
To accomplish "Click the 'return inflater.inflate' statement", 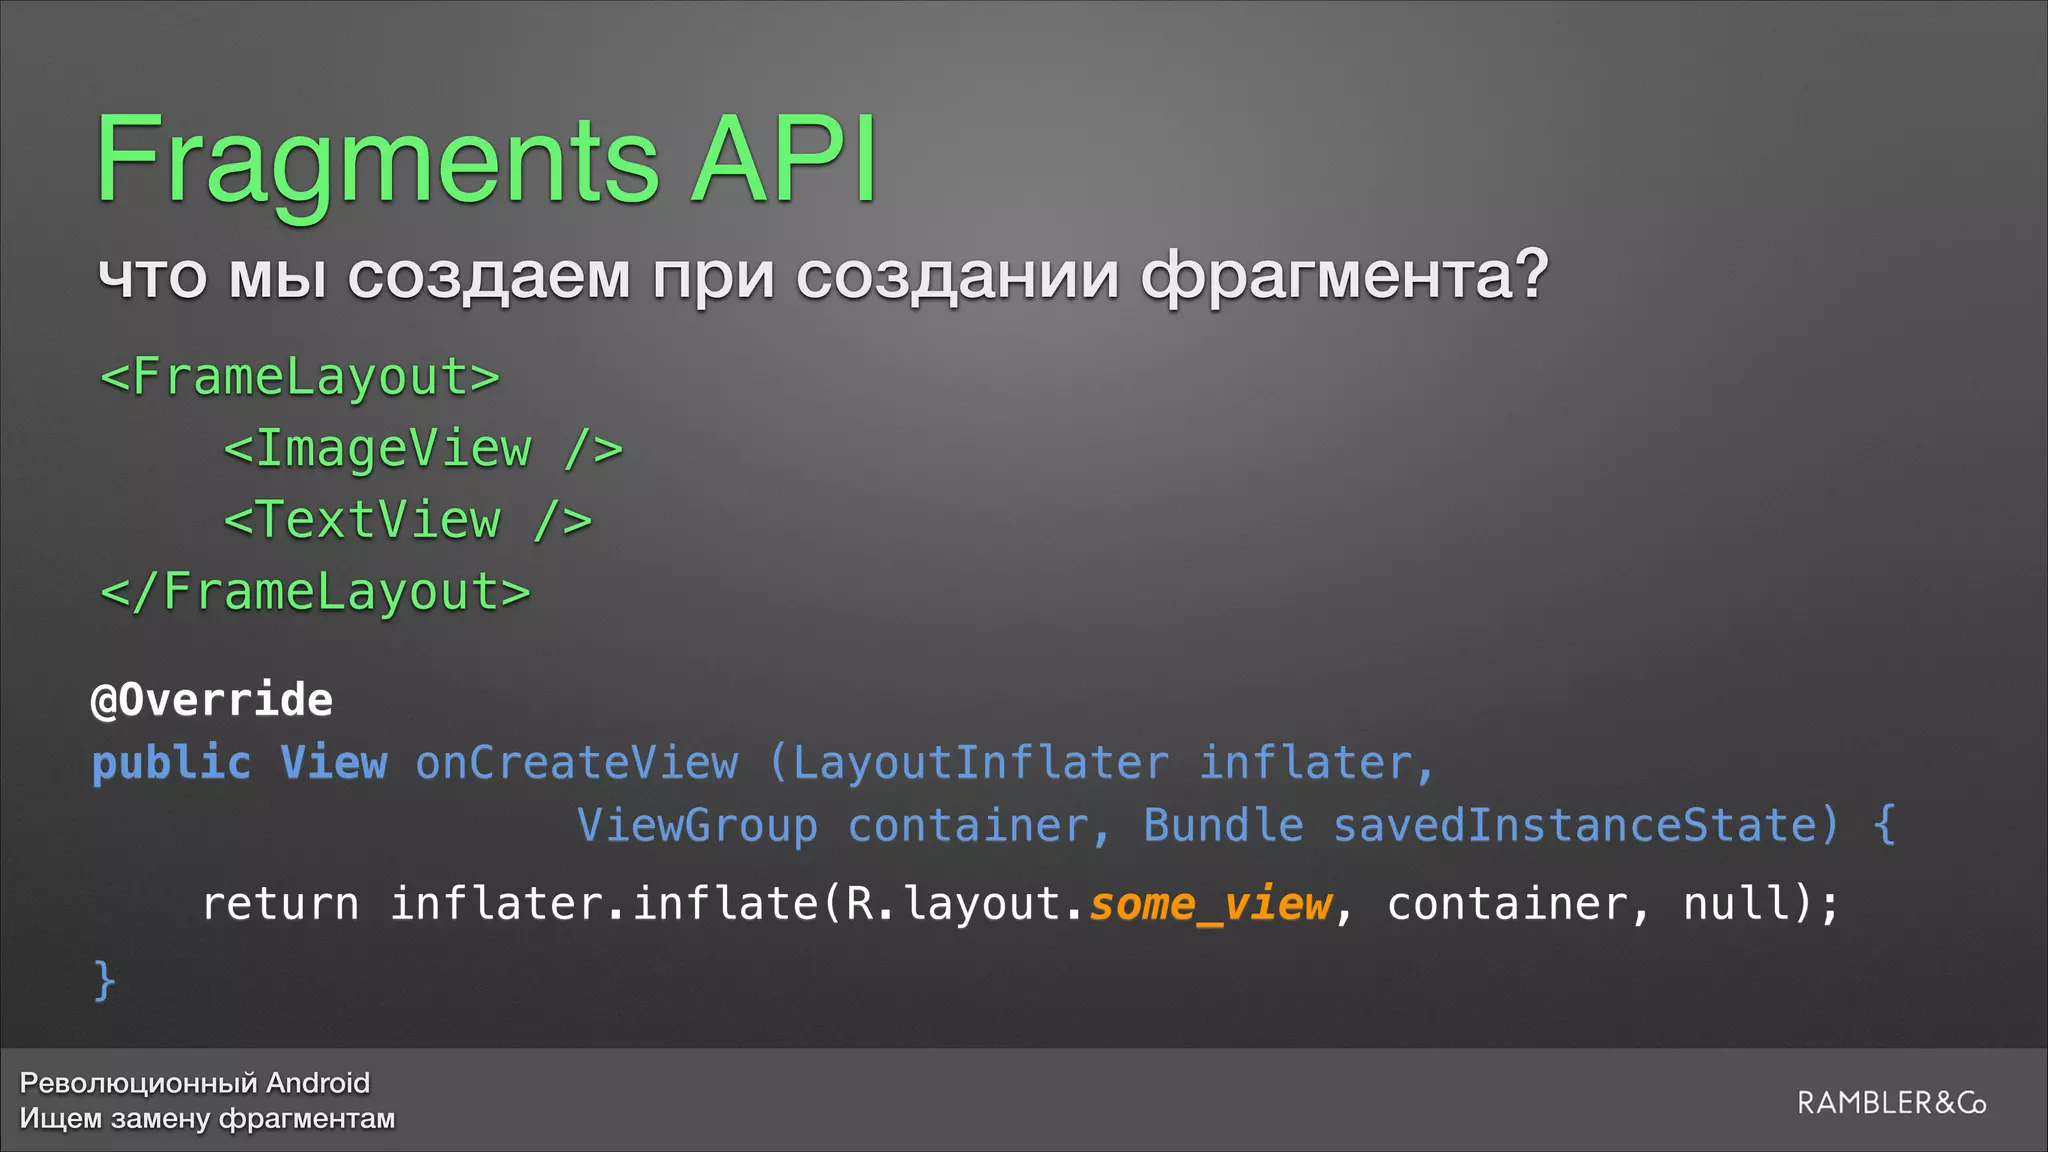I will click(x=1020, y=905).
